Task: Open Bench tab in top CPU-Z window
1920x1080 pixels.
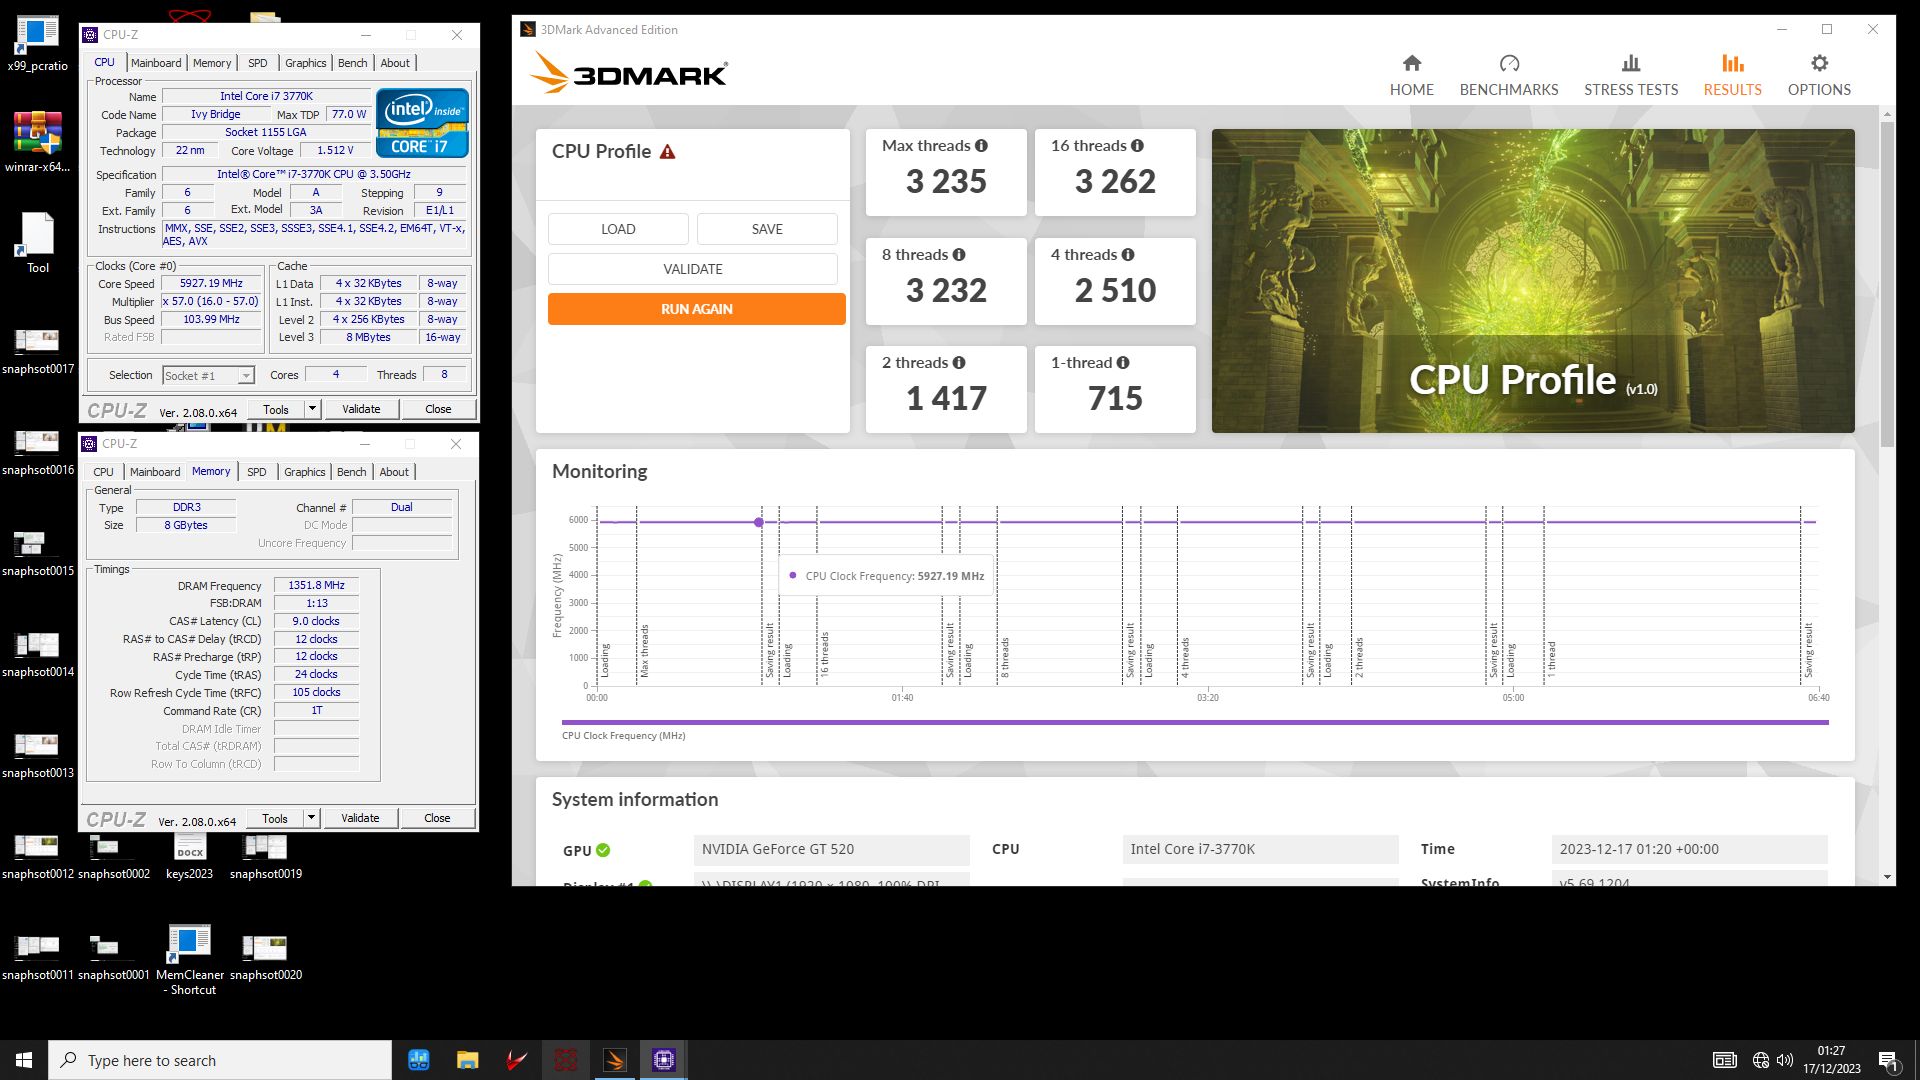Action: click(x=352, y=63)
